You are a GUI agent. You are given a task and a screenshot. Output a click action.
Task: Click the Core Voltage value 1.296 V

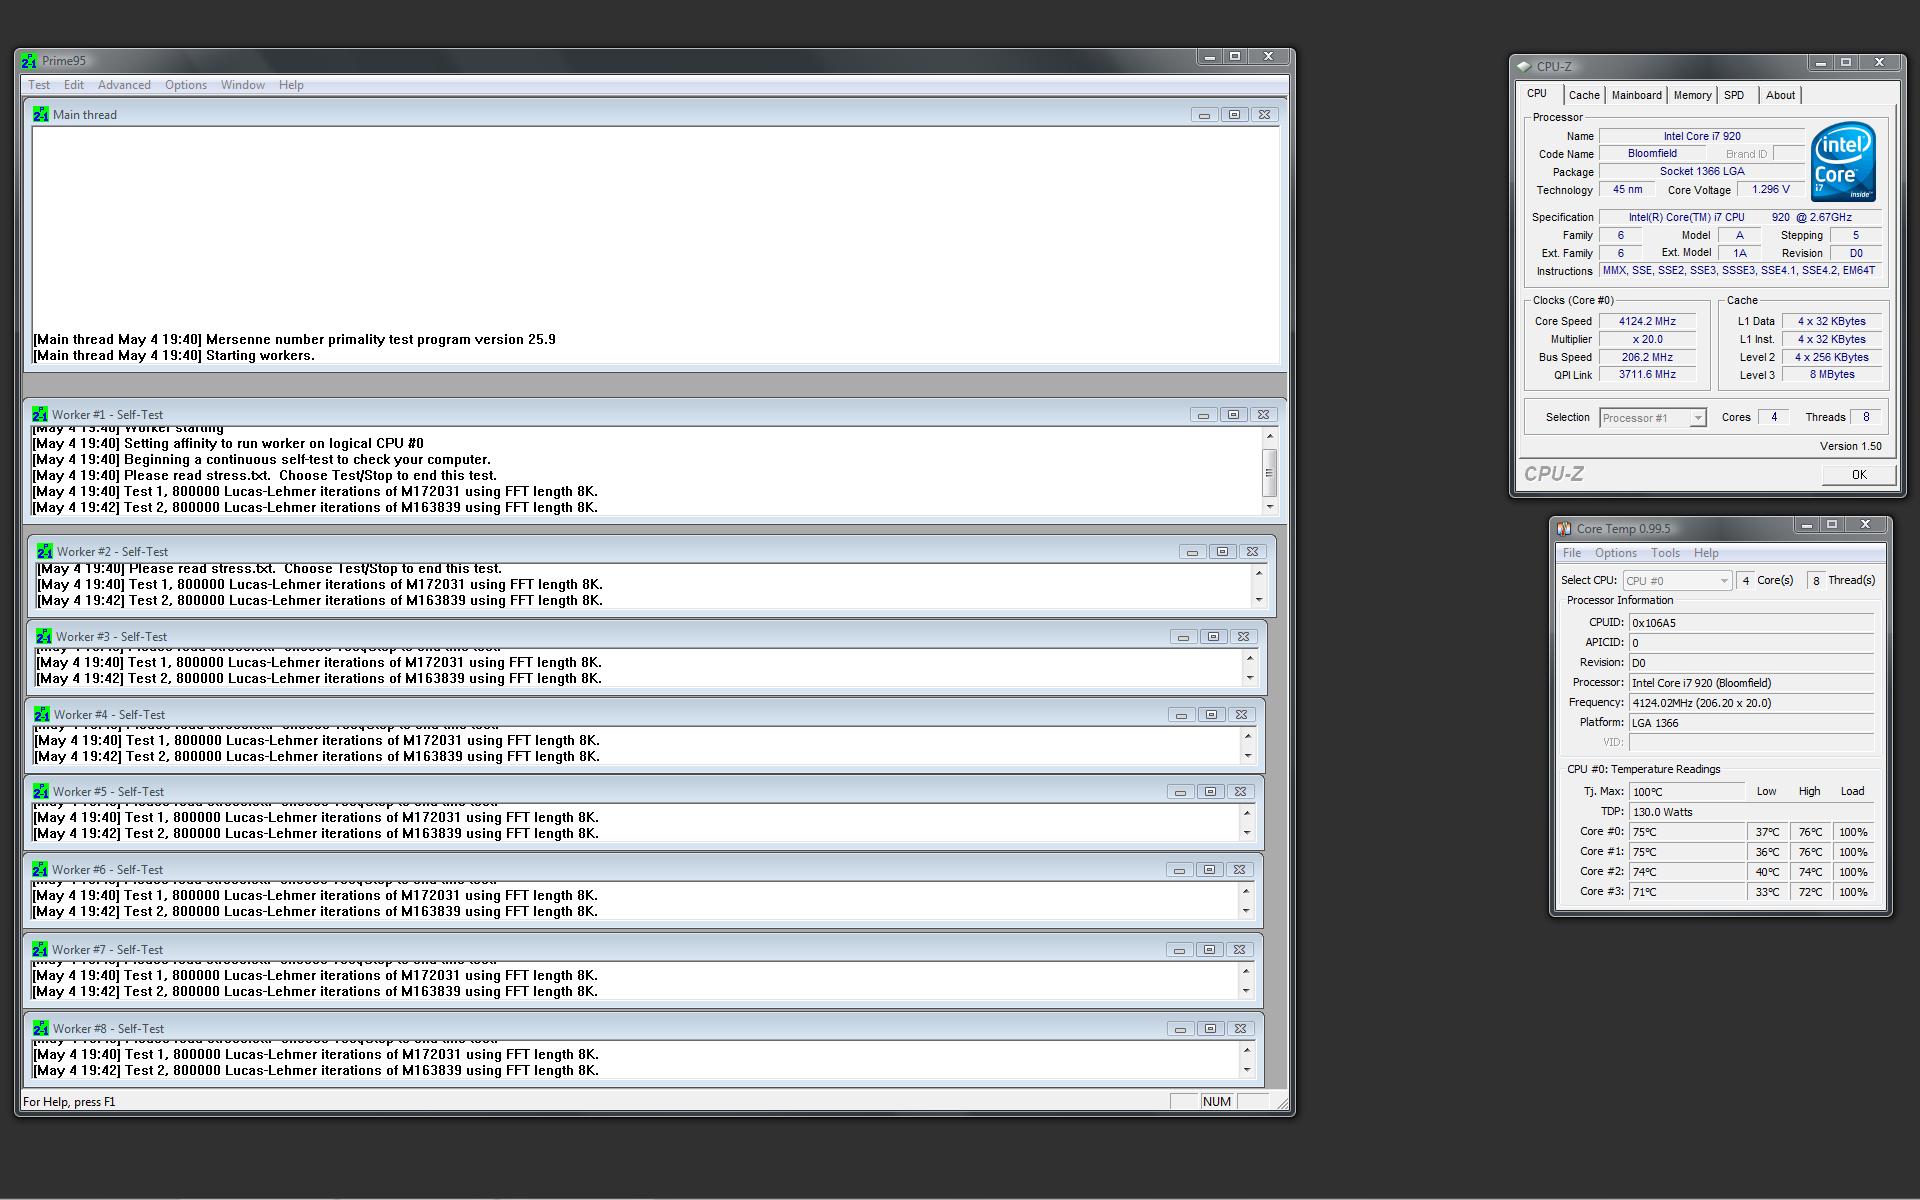[x=1770, y=189]
